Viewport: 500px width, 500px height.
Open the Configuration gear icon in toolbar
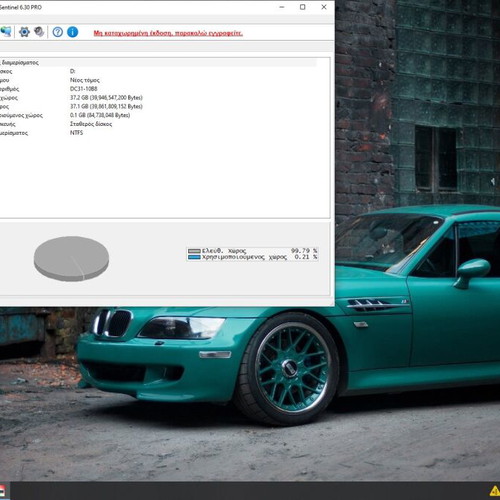24,32
